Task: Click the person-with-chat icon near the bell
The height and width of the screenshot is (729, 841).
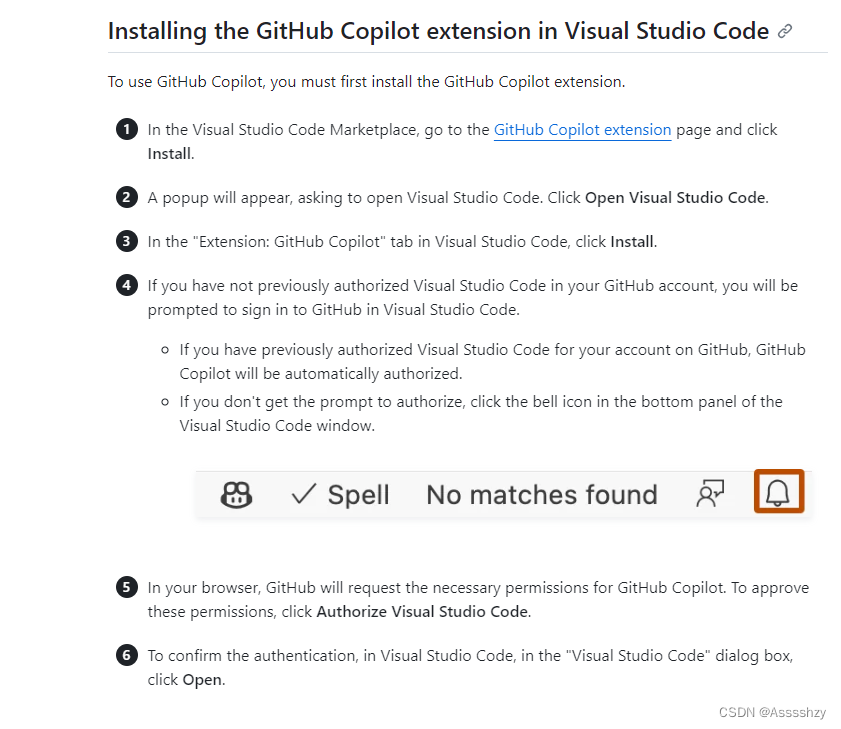Action: (711, 492)
